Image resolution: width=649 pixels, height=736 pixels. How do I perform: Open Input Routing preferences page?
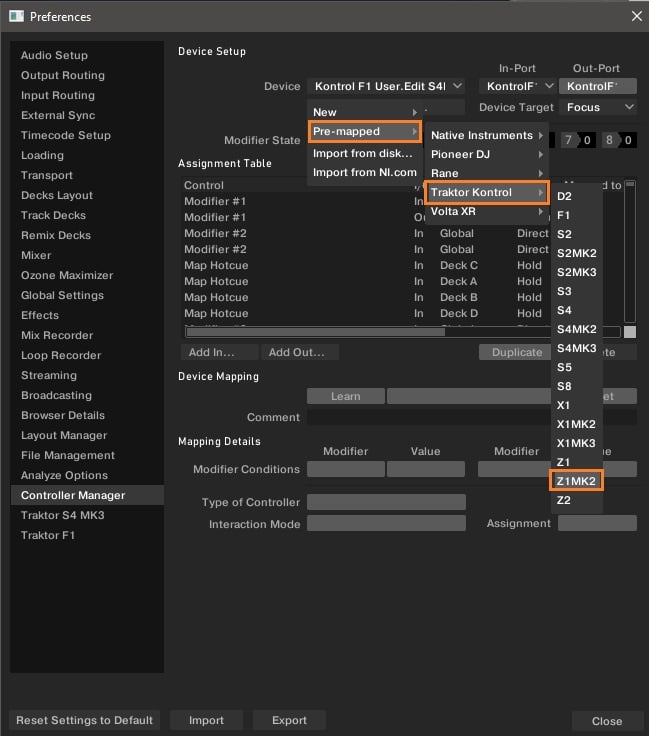tap(87, 95)
